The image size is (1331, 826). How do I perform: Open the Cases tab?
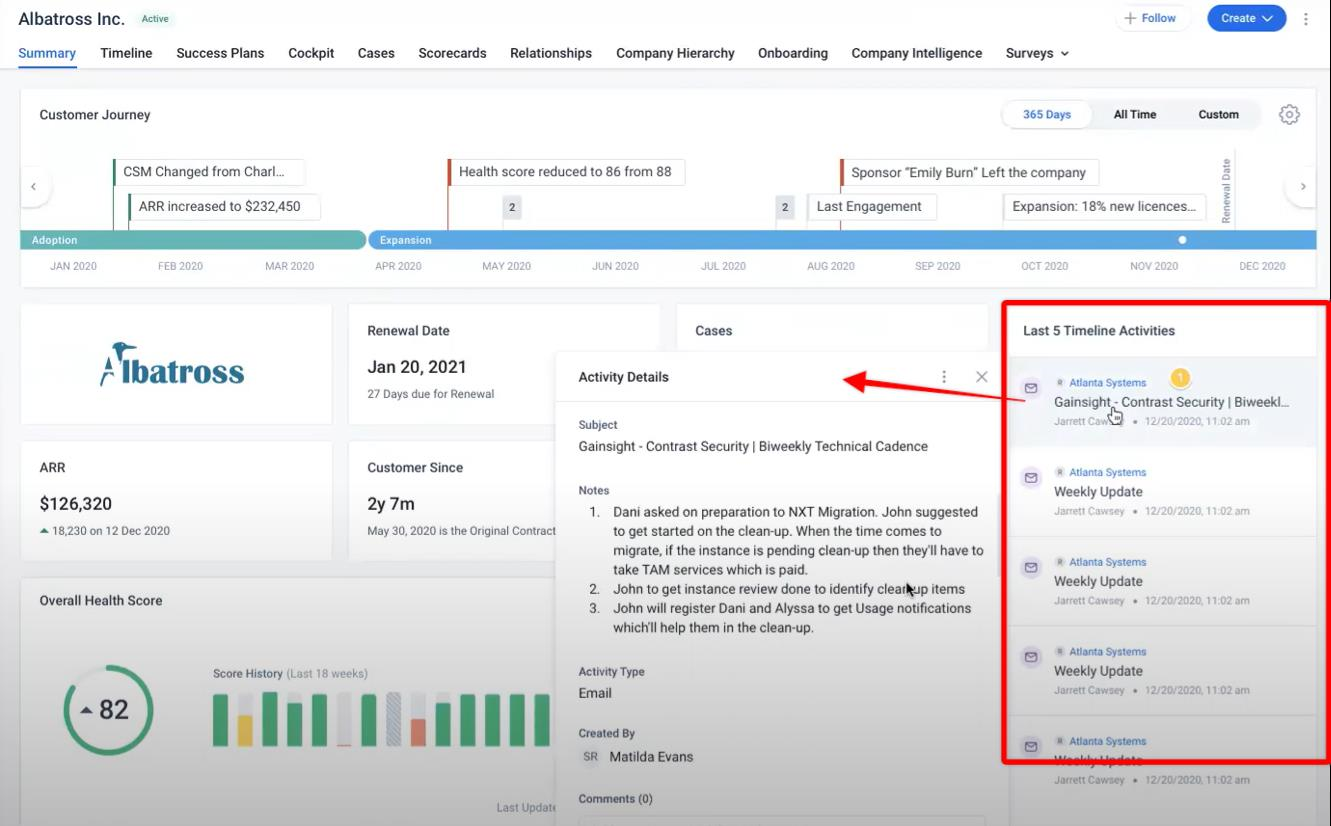coord(376,53)
